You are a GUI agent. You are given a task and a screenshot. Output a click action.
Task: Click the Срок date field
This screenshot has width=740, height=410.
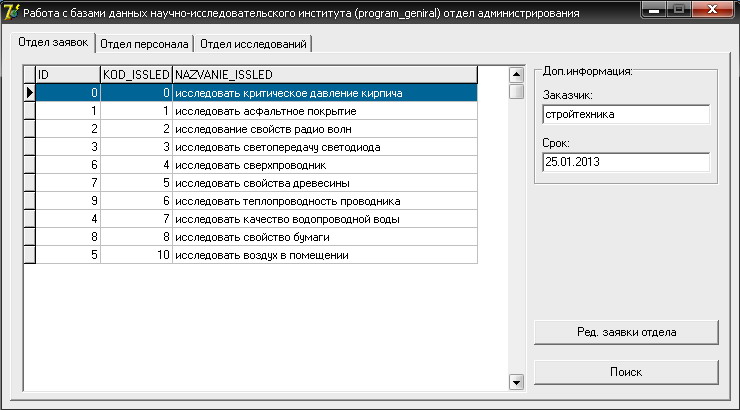point(626,162)
